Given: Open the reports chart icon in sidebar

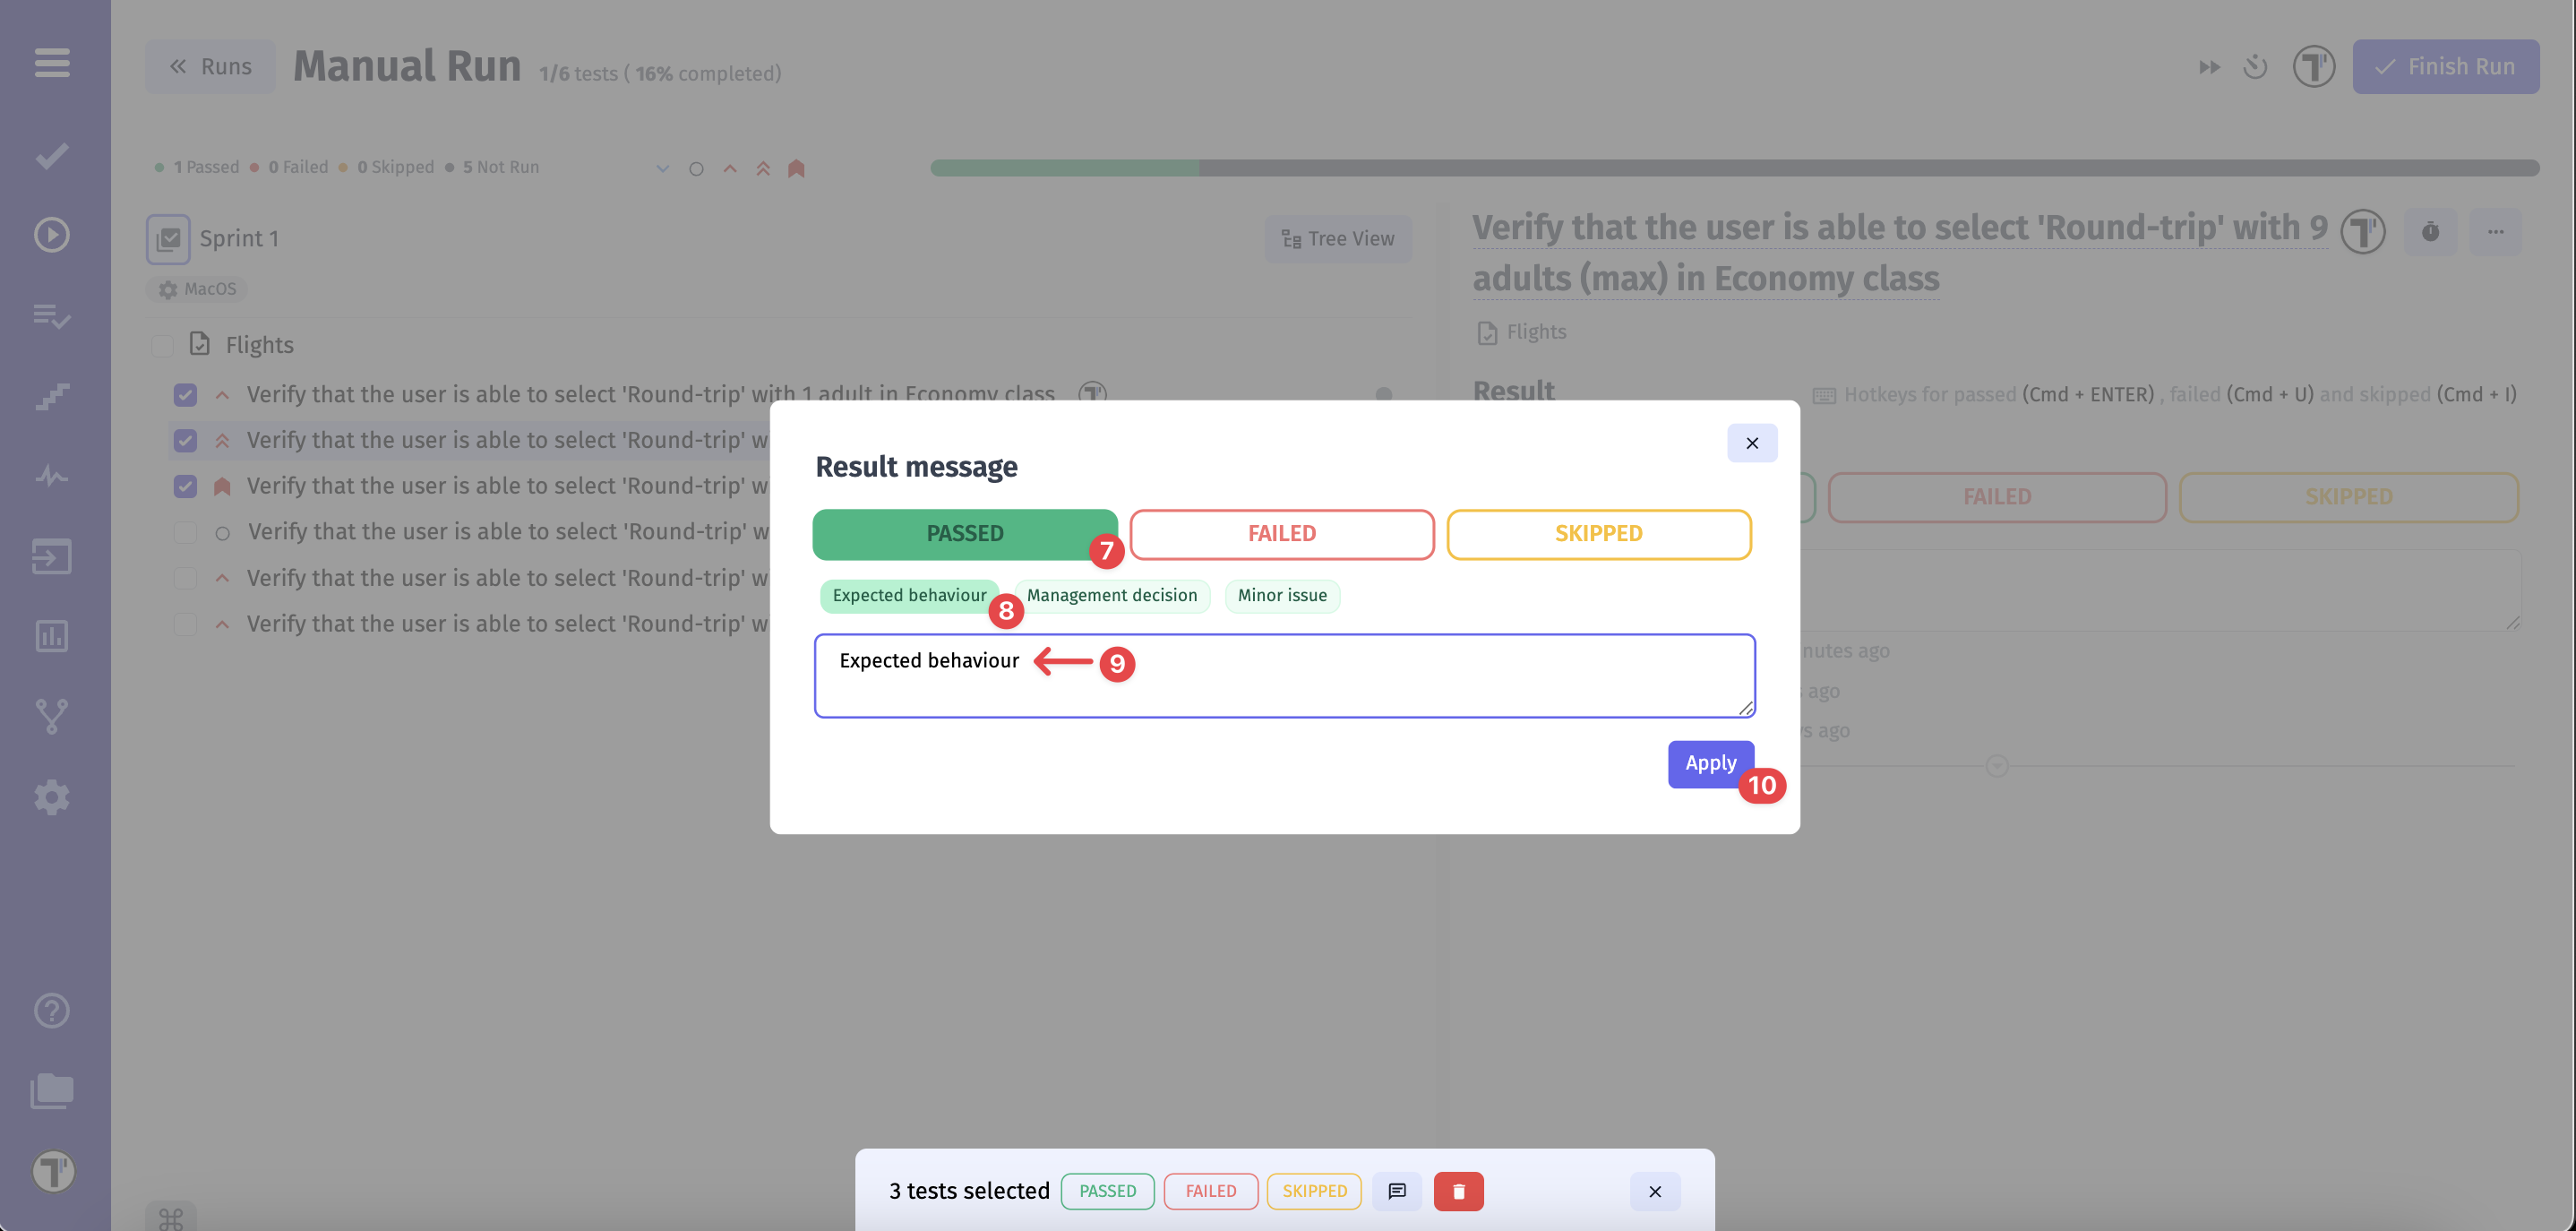Looking at the screenshot, I should (x=52, y=636).
